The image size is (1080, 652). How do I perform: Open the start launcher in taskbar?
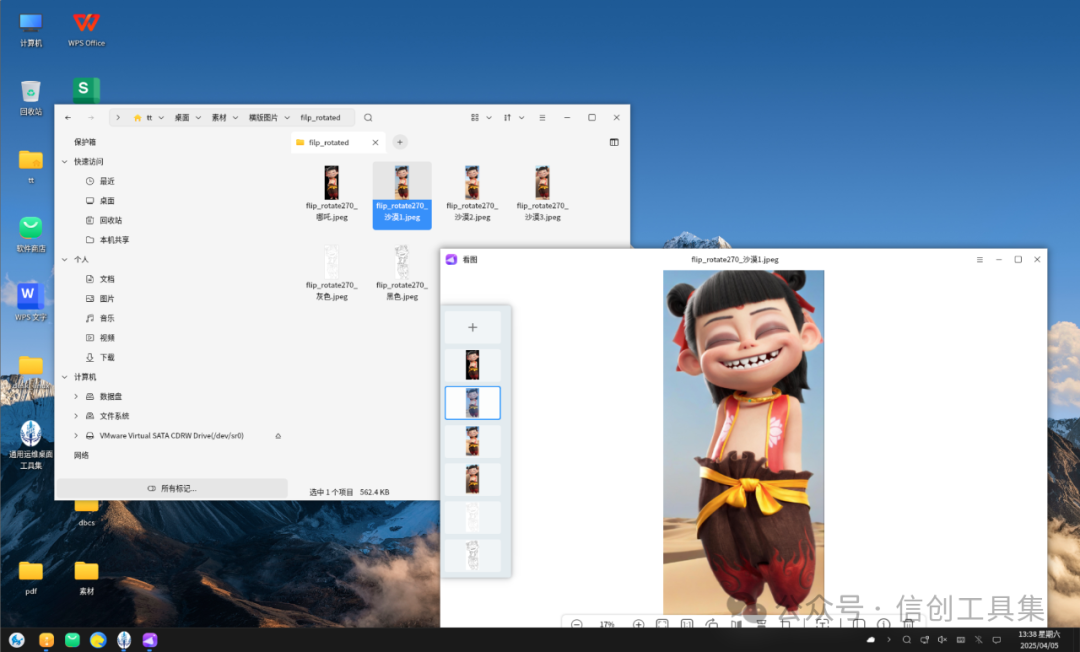17,640
